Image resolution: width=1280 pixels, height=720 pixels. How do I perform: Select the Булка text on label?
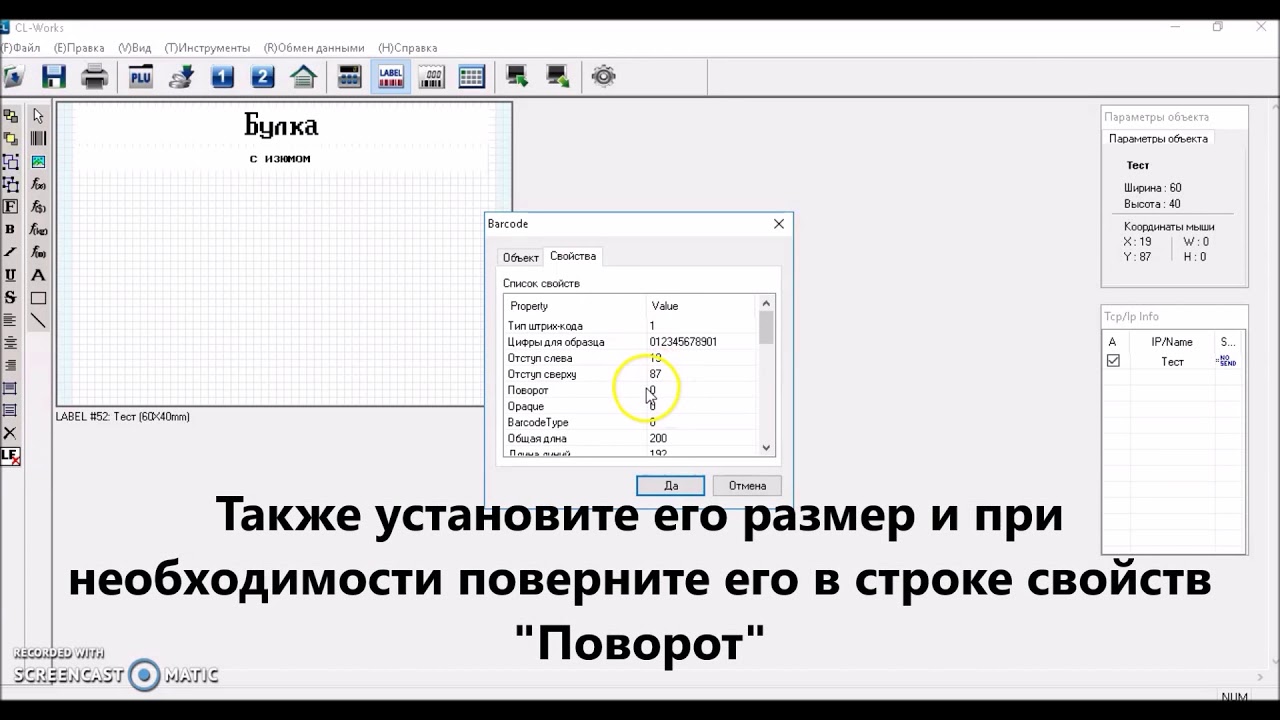(281, 126)
